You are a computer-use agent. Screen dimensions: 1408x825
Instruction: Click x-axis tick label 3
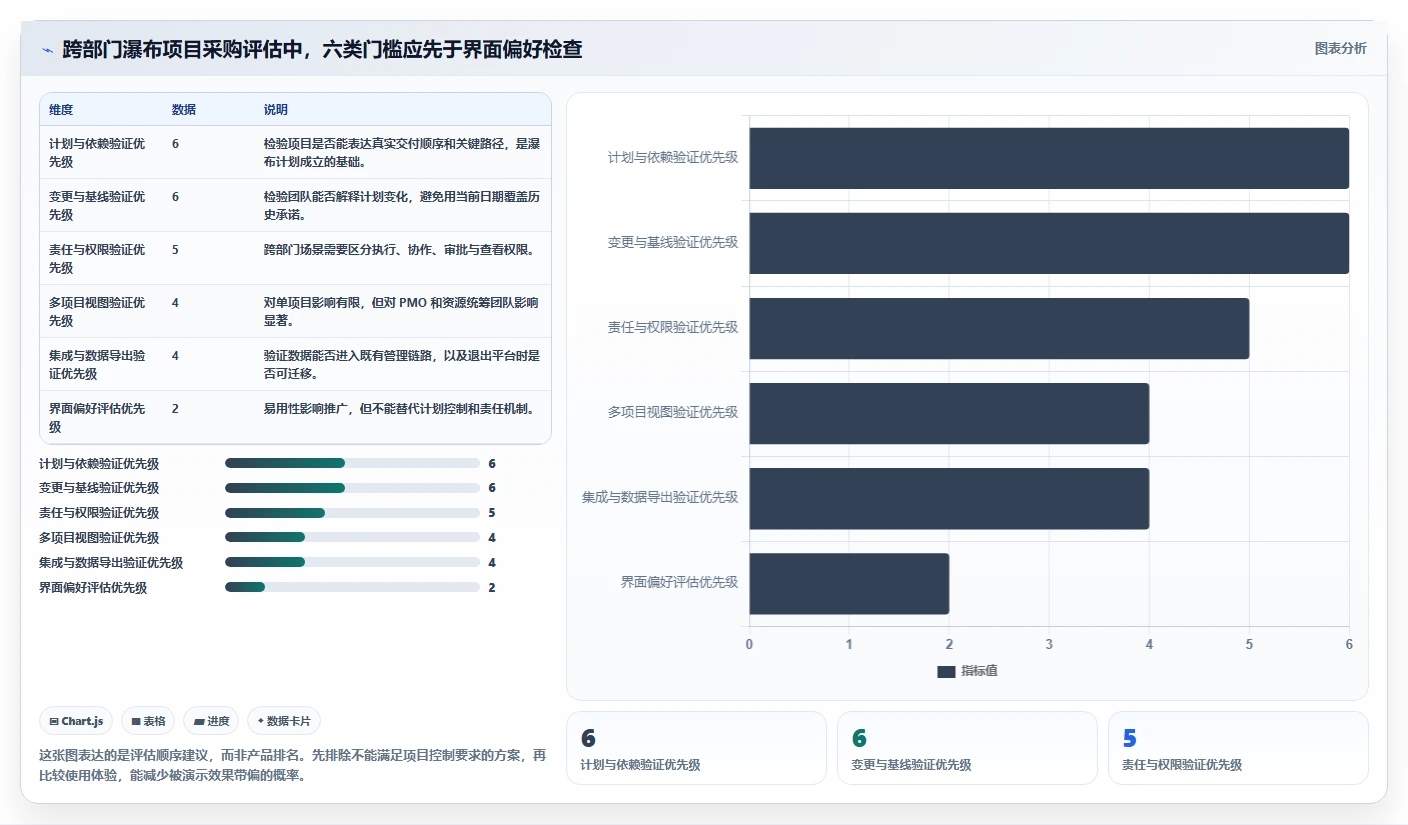point(1049,644)
